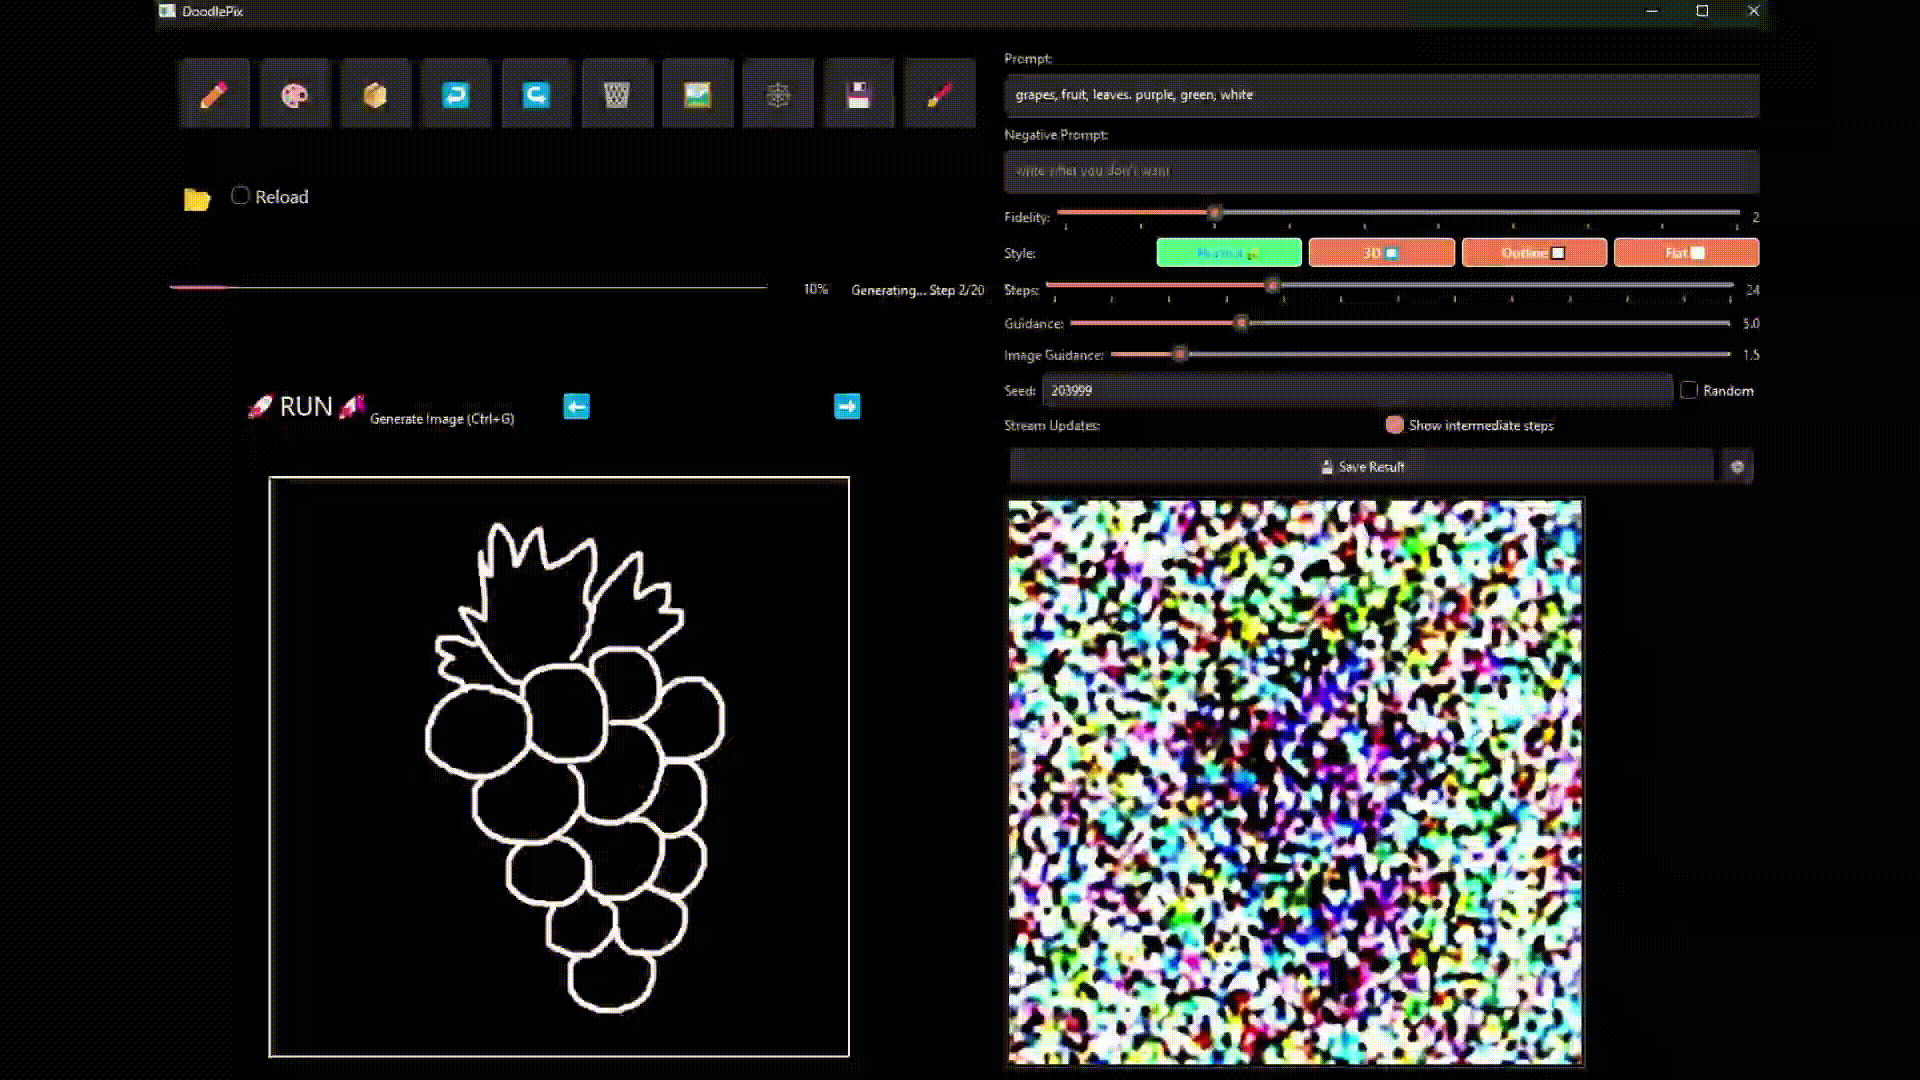Screen dimensions: 1920x1080
Task: Click the generated noise preview image
Action: tap(1295, 782)
